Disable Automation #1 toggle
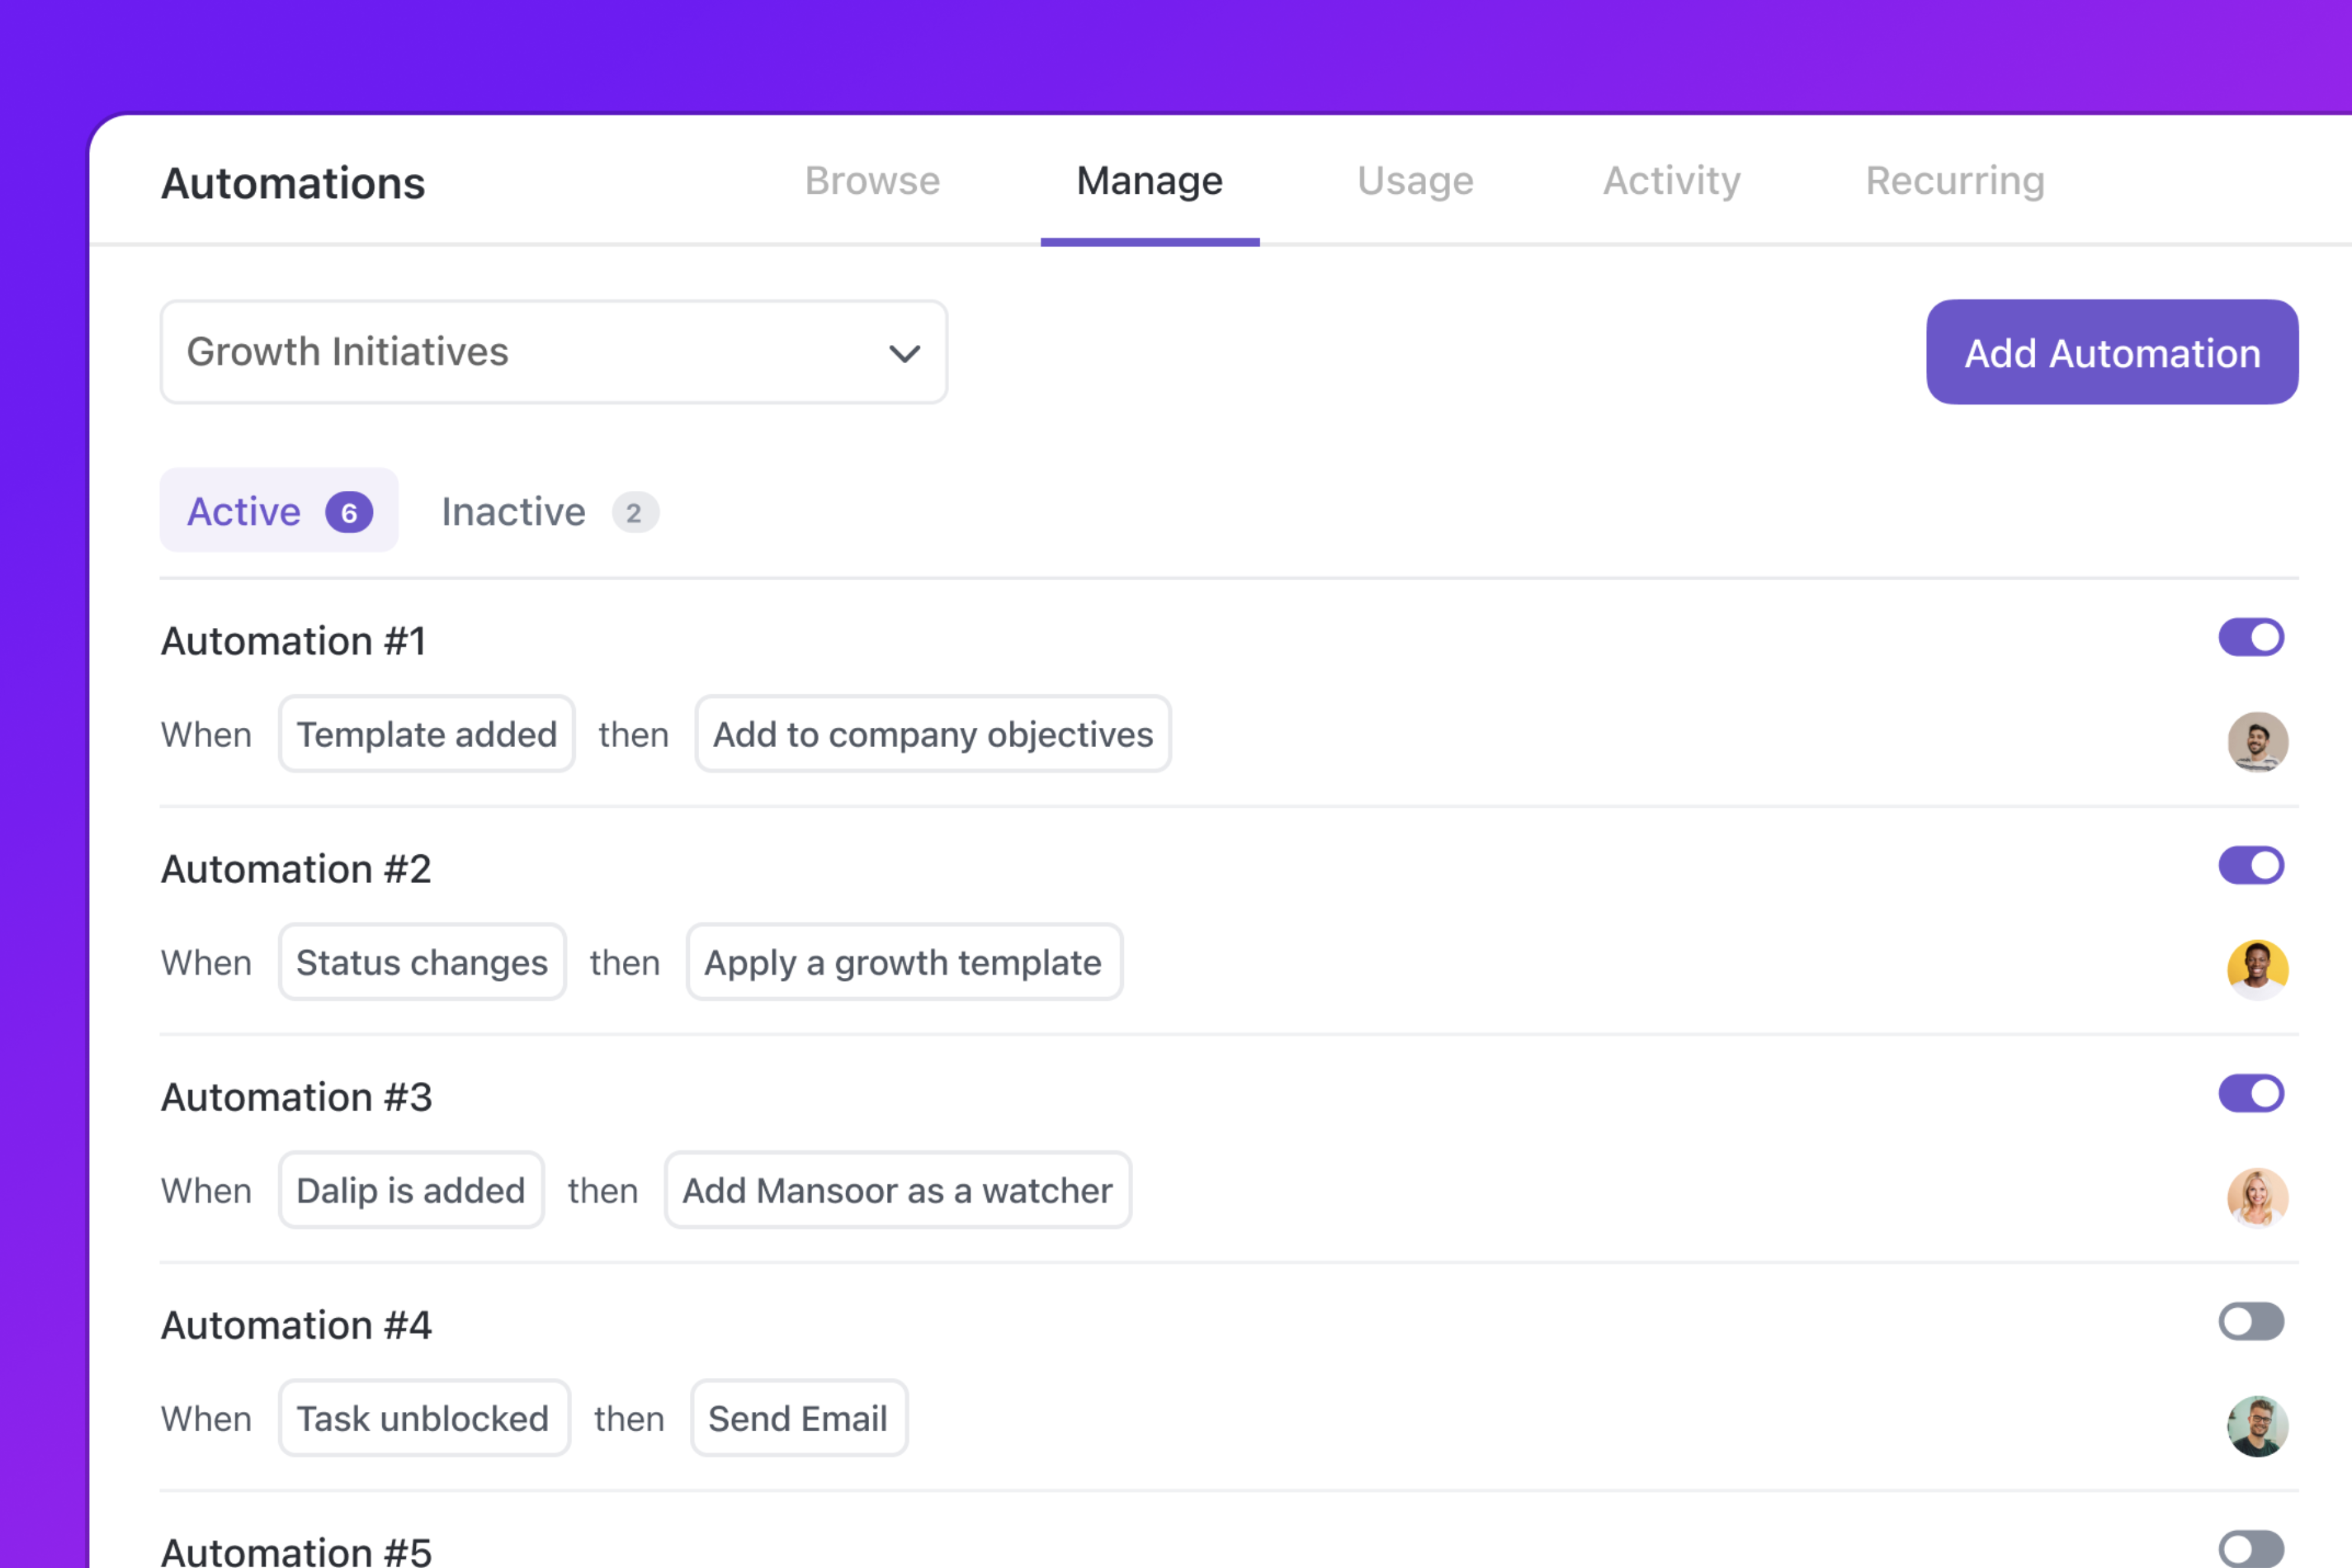This screenshot has height=1568, width=2352. (2251, 637)
